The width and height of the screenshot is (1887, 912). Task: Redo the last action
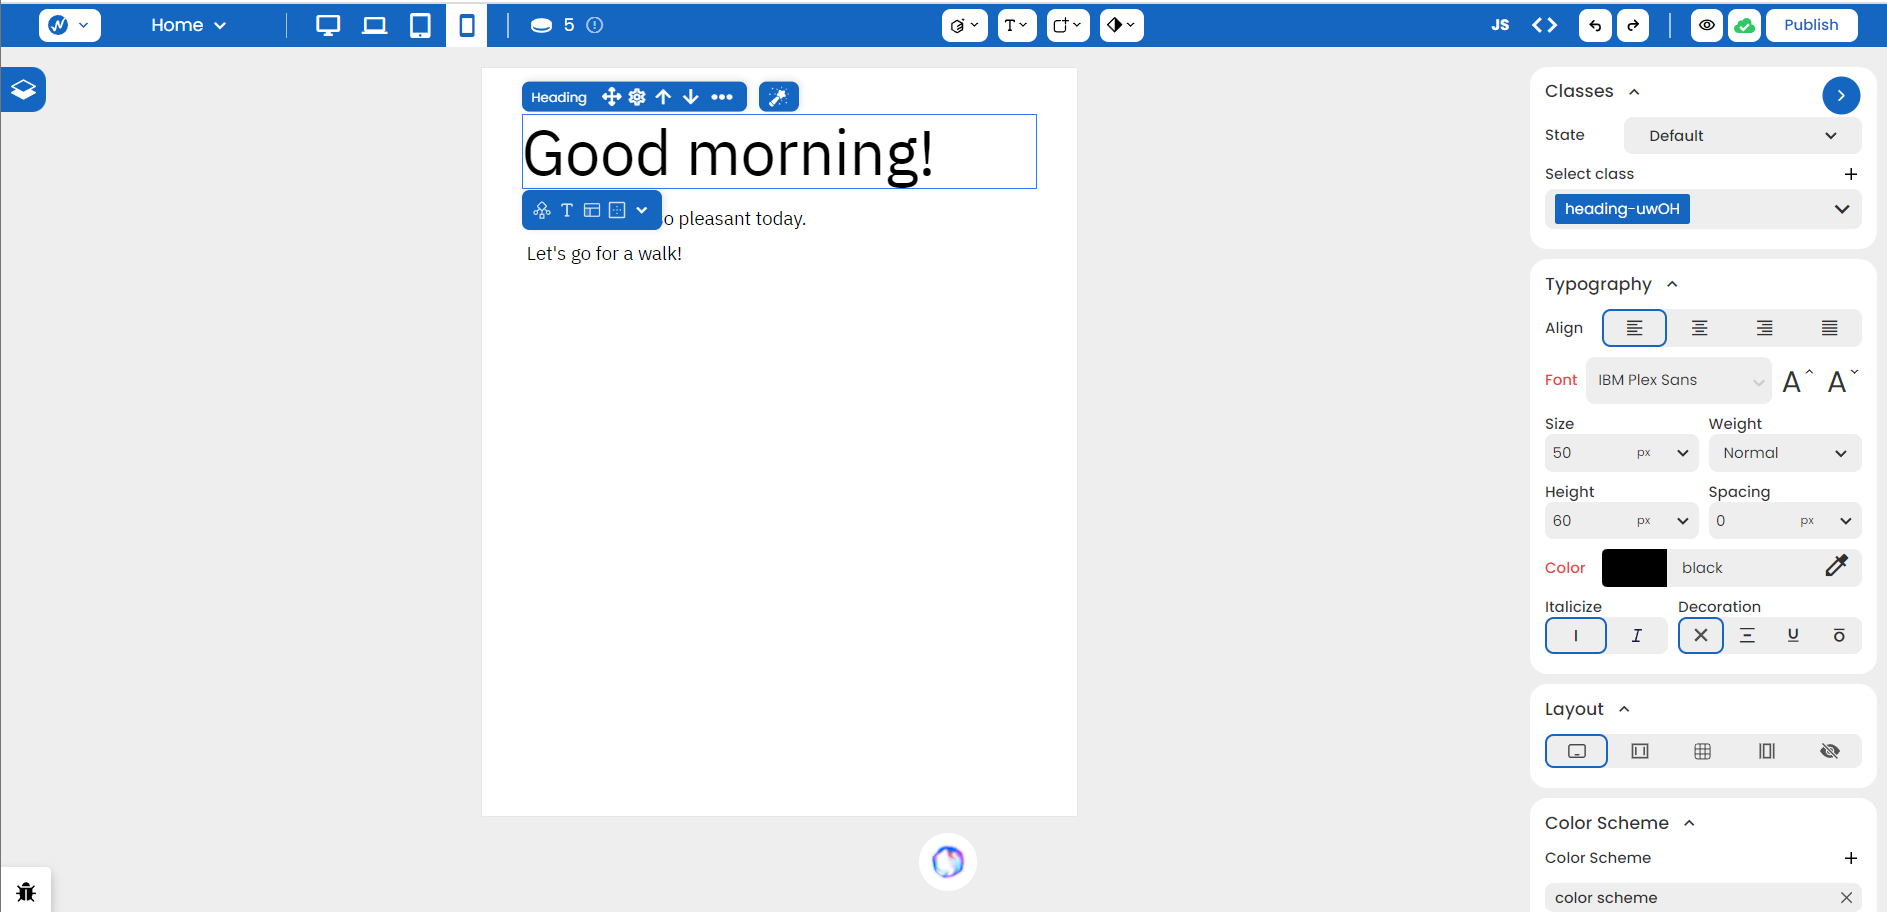(1633, 25)
